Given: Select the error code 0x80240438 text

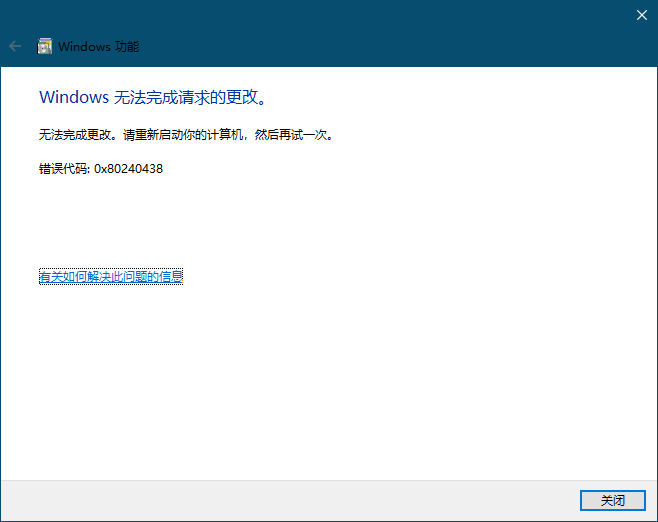Looking at the screenshot, I should coord(128,169).
